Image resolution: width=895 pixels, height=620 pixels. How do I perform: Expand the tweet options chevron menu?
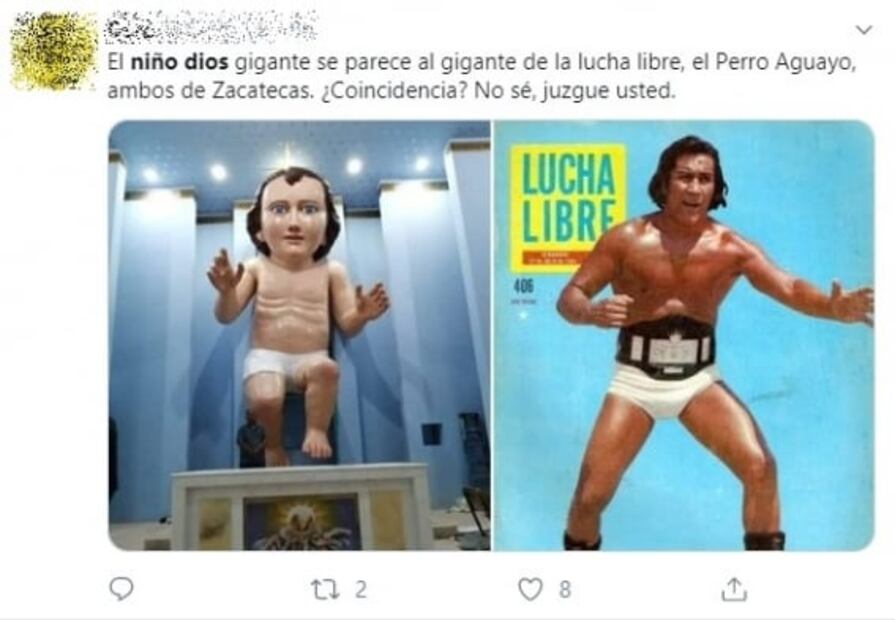point(864,30)
